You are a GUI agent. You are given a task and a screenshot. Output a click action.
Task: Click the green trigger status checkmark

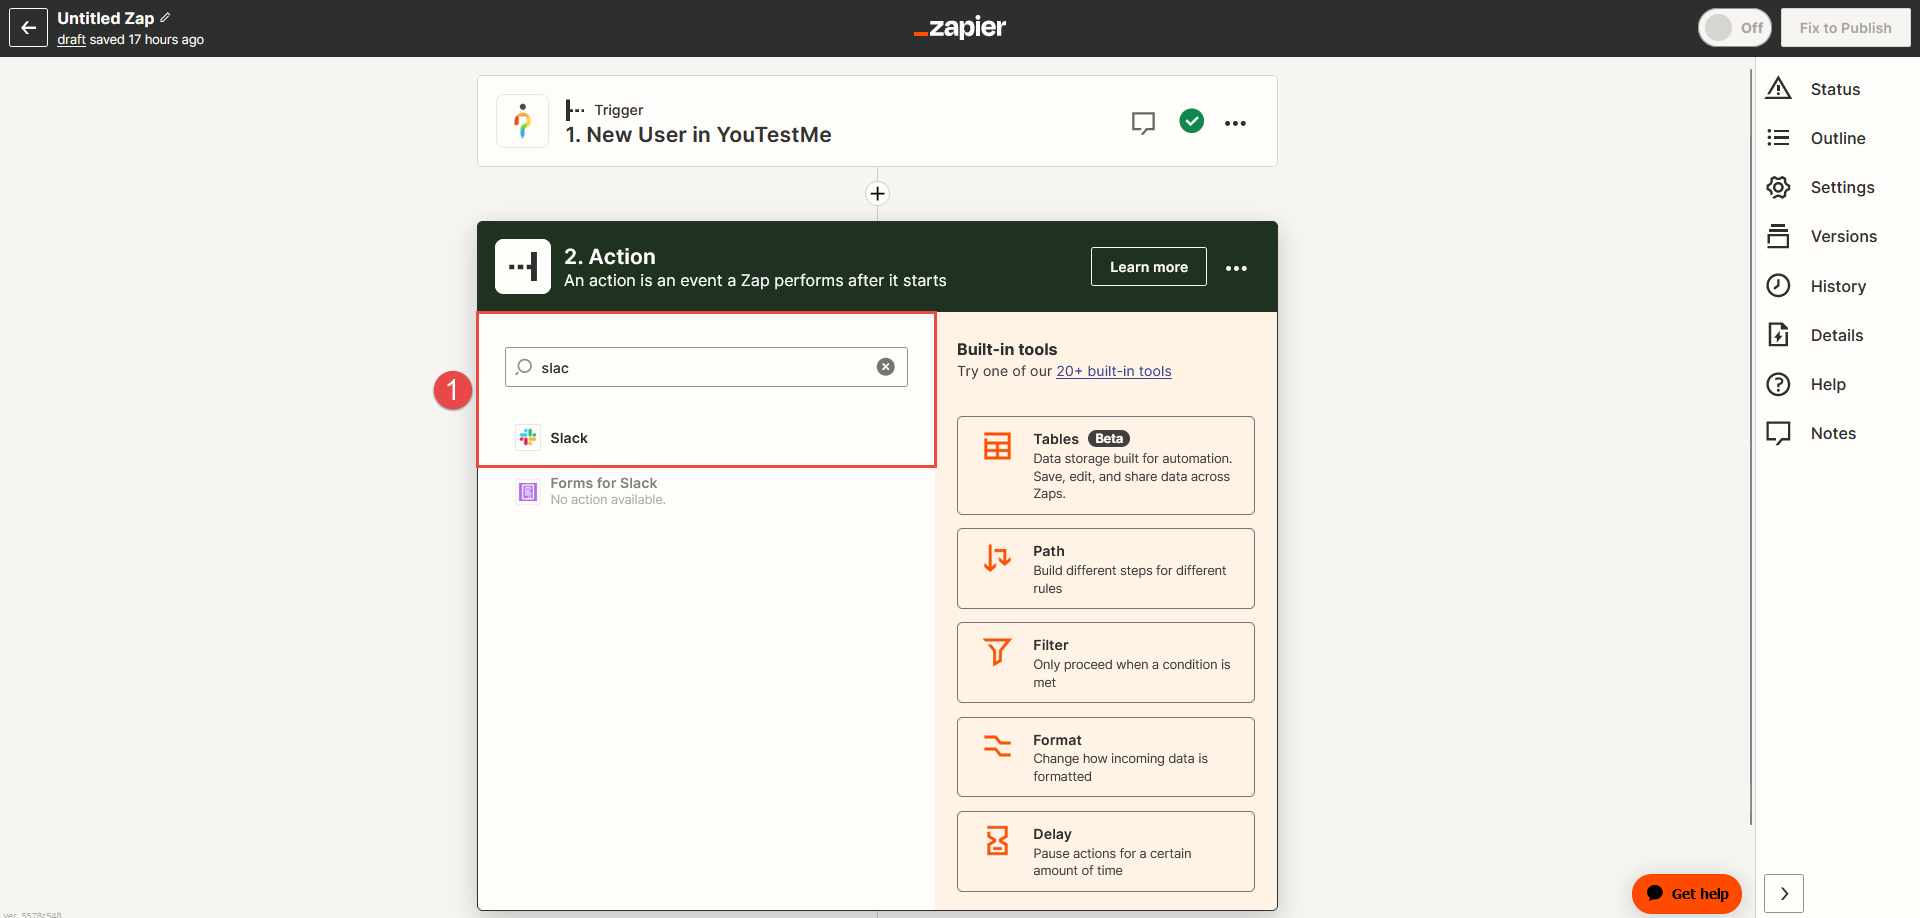[1191, 121]
